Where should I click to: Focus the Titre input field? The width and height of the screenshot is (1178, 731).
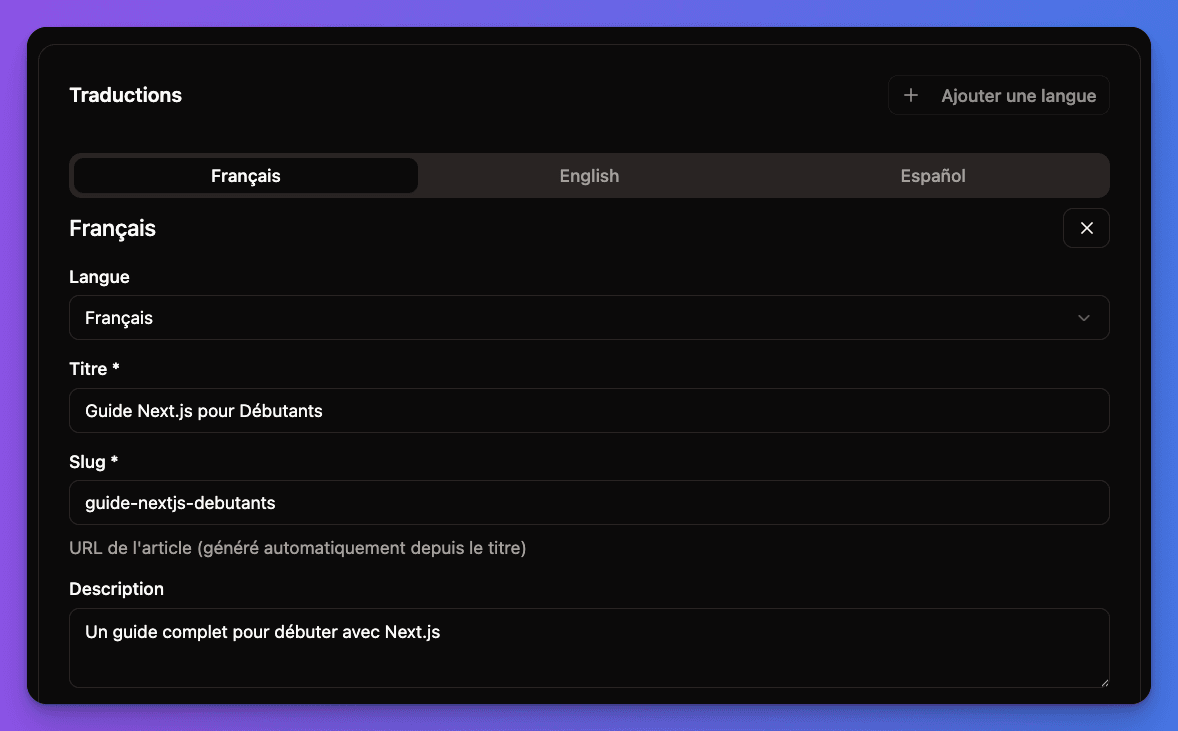589,410
